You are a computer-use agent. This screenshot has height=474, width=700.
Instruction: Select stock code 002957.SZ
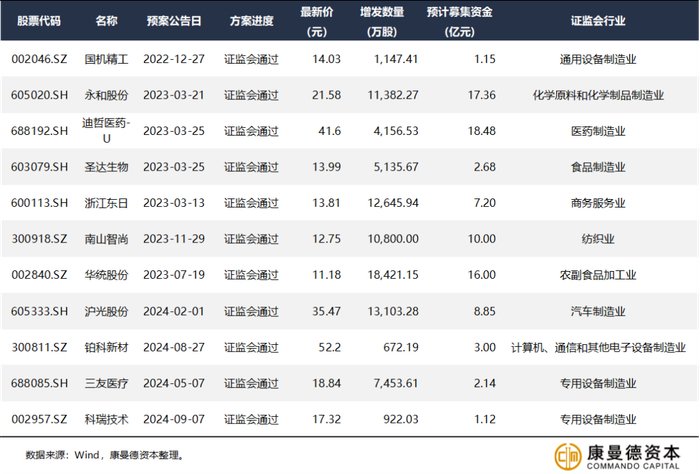click(x=39, y=419)
